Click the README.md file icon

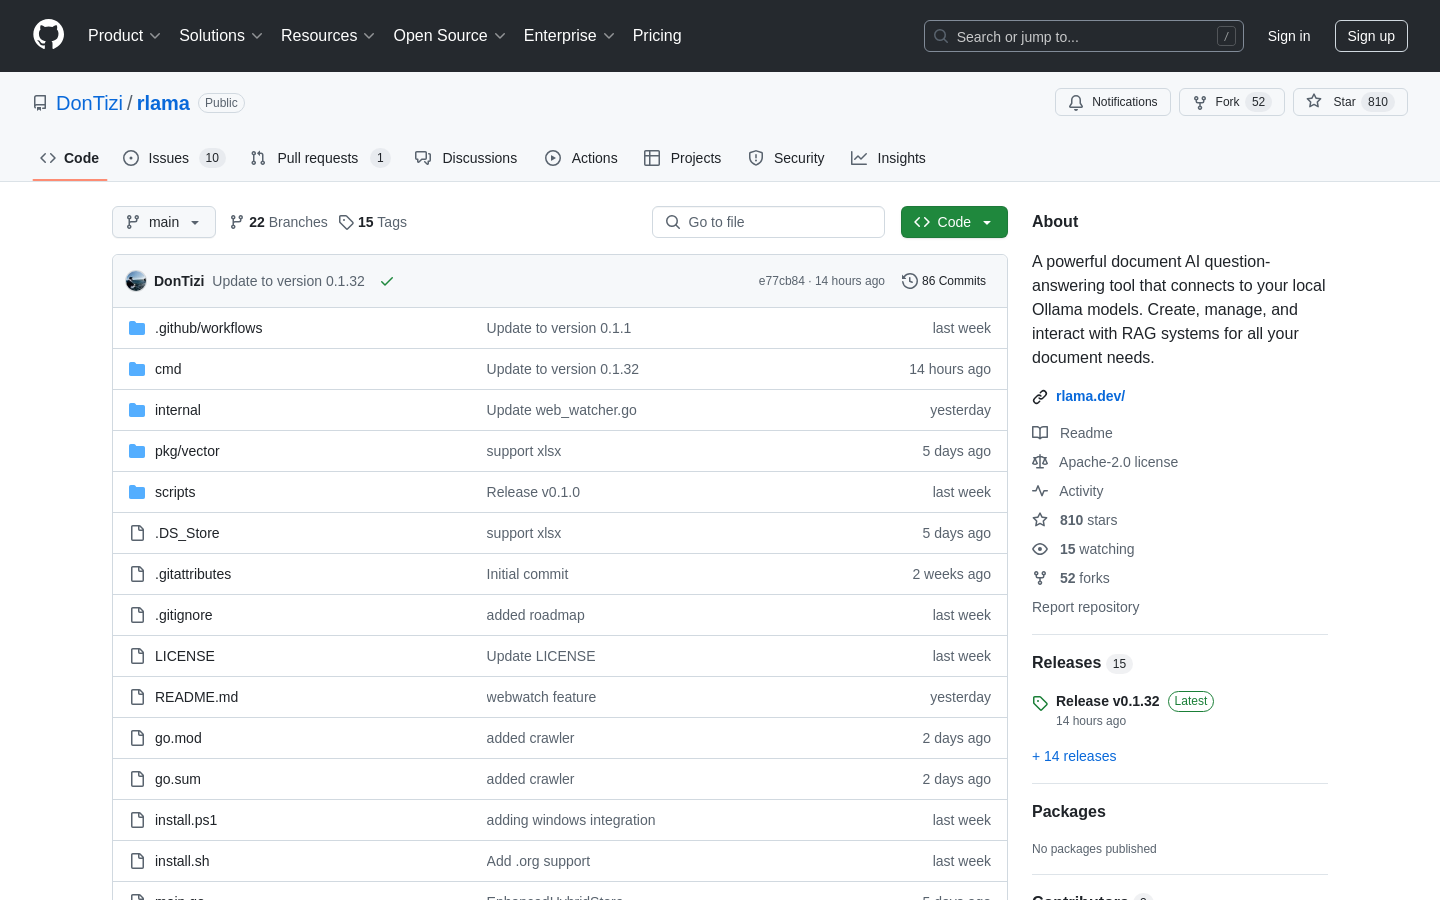pyautogui.click(x=137, y=697)
